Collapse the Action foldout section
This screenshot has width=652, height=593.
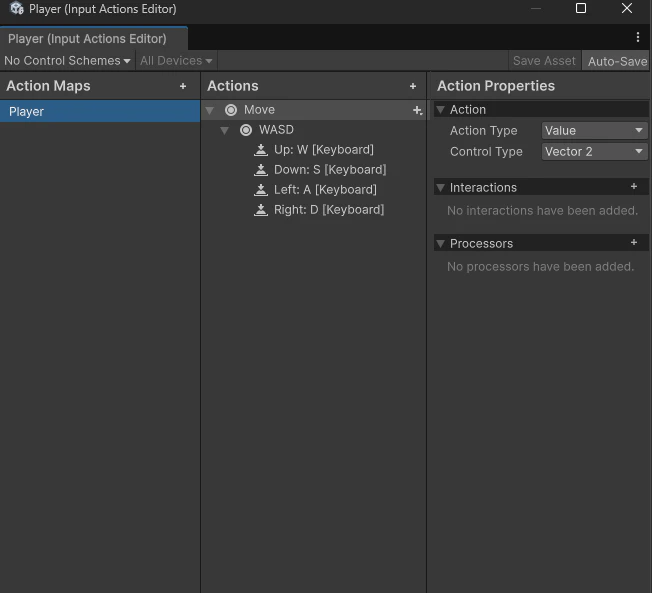pos(440,110)
